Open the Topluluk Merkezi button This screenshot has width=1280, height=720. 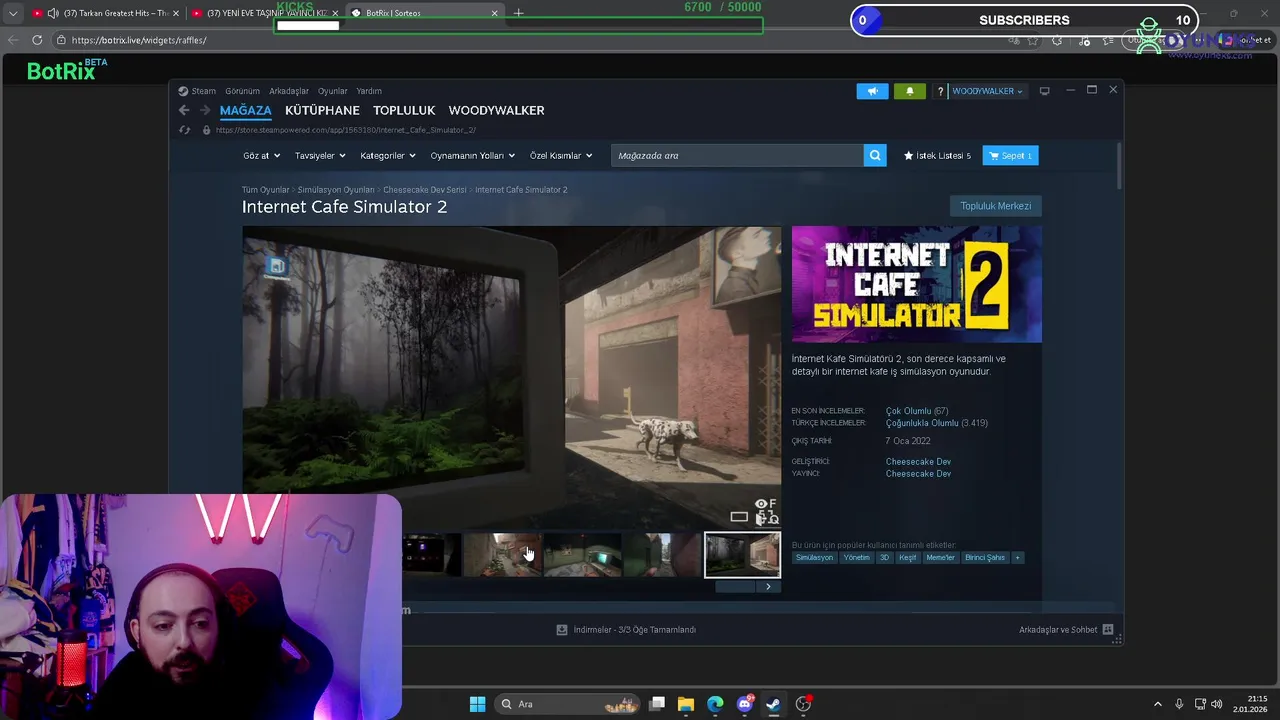coord(995,206)
